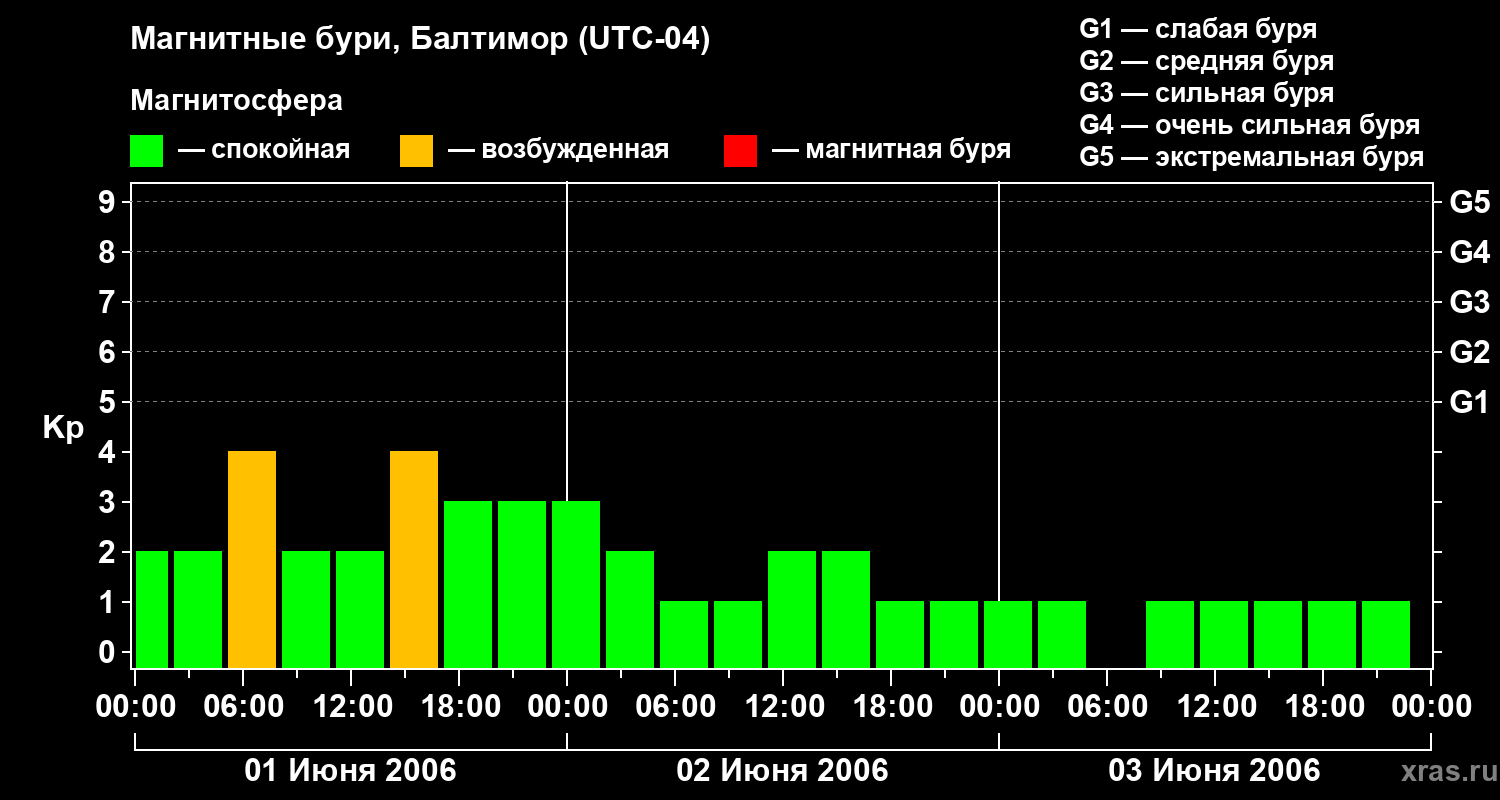Image resolution: width=1500 pixels, height=800 pixels.
Task: Click the 06:00 time label under 03 Июня
Action: [1107, 707]
